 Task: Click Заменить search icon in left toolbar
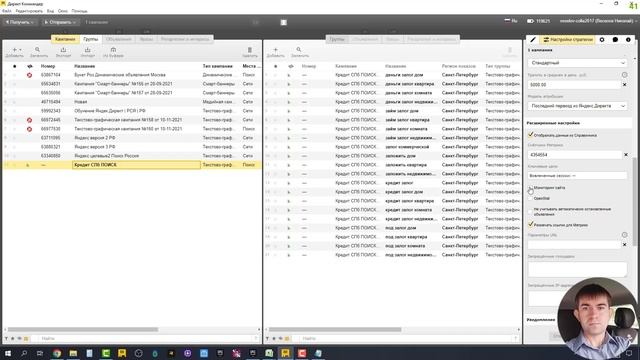coord(38,52)
